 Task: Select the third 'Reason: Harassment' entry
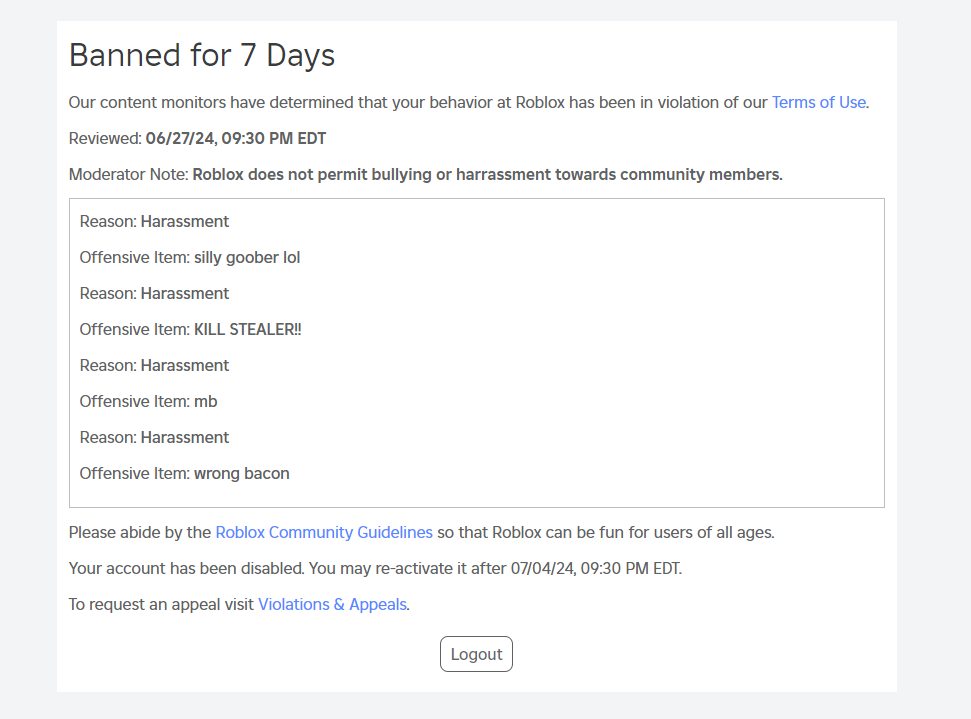(154, 365)
